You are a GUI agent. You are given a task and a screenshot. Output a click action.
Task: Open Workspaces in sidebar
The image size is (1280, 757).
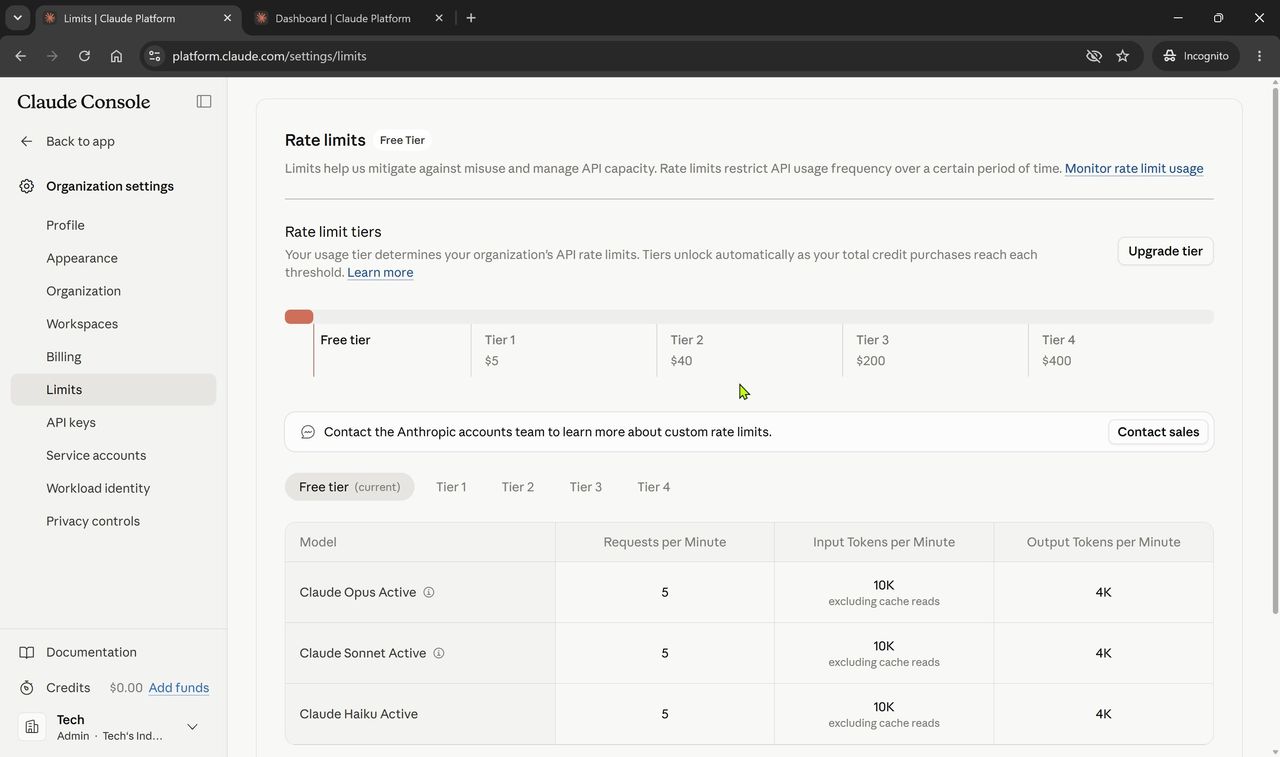pyautogui.click(x=113, y=324)
